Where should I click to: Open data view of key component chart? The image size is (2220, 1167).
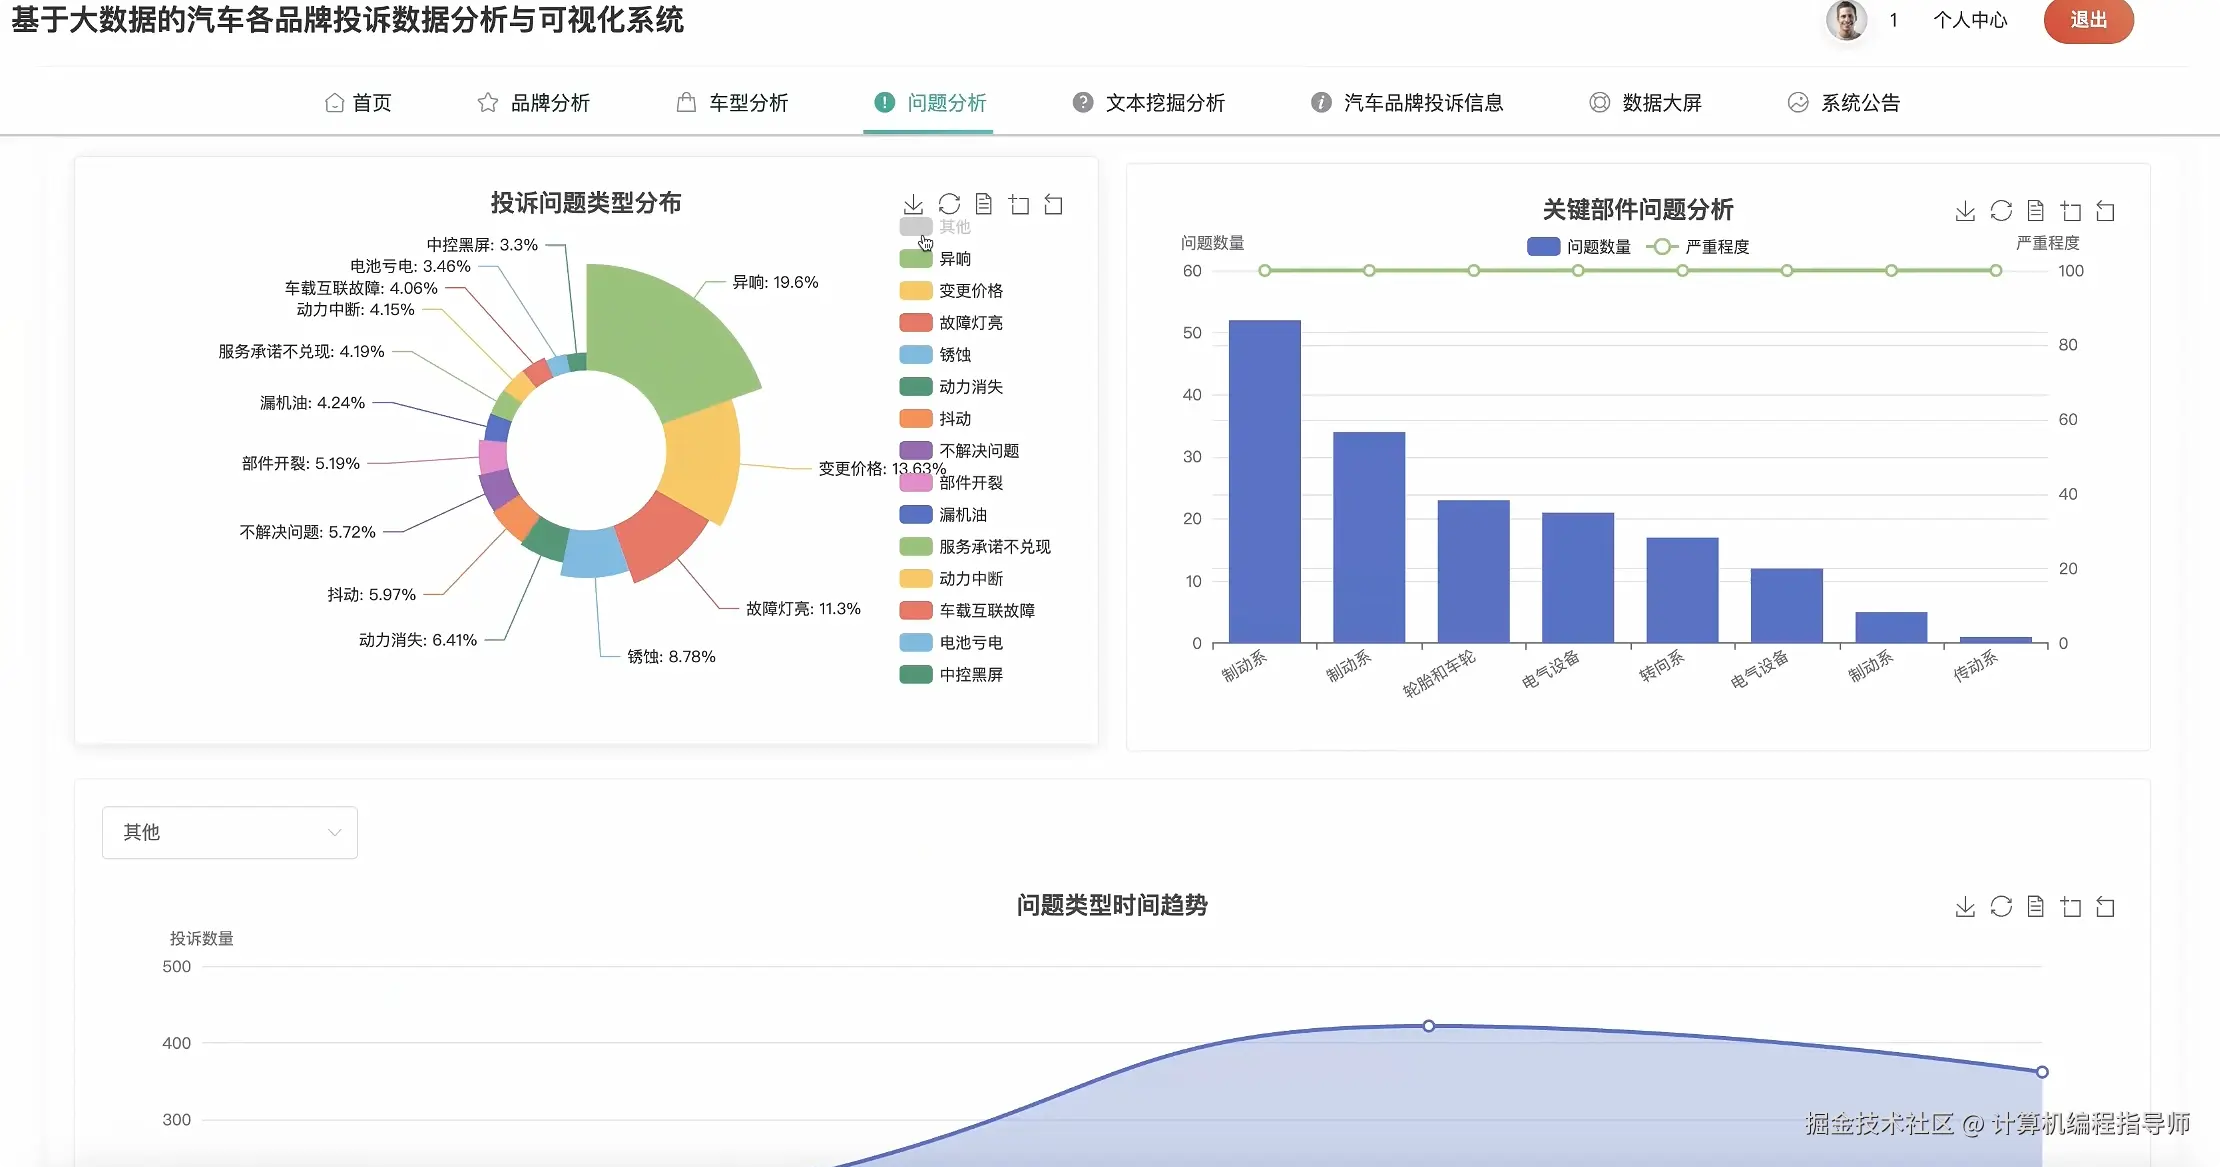[2035, 211]
